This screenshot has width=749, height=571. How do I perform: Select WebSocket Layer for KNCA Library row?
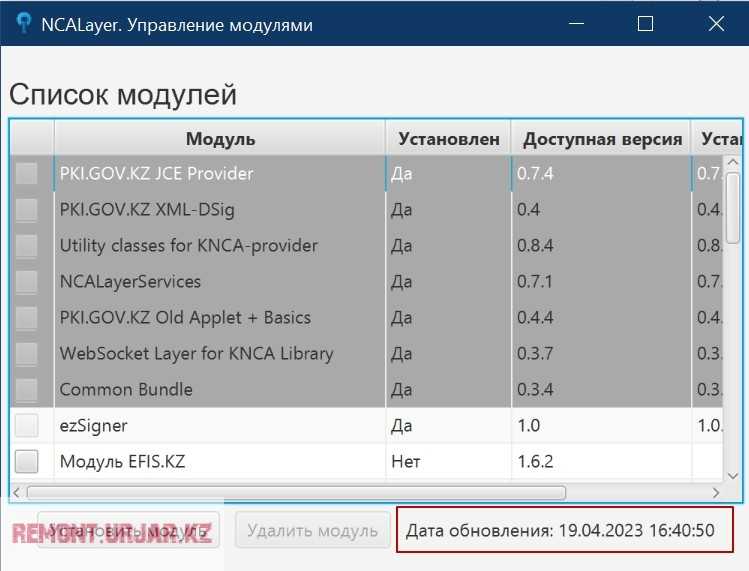[196, 354]
